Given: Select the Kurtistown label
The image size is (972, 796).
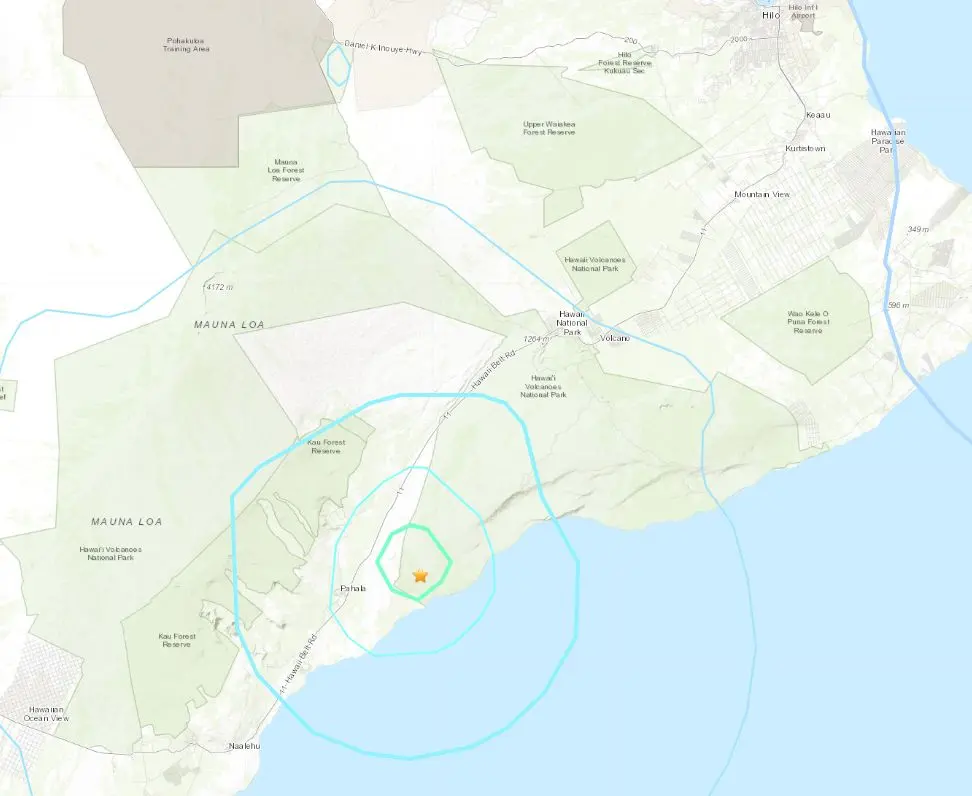Looking at the screenshot, I should click(x=805, y=149).
